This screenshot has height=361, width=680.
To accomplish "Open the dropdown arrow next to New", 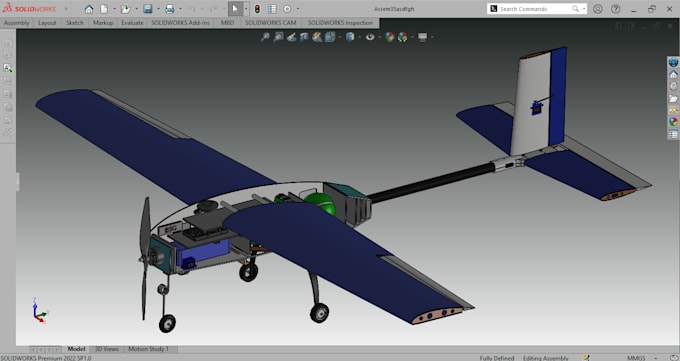I will [x=114, y=9].
